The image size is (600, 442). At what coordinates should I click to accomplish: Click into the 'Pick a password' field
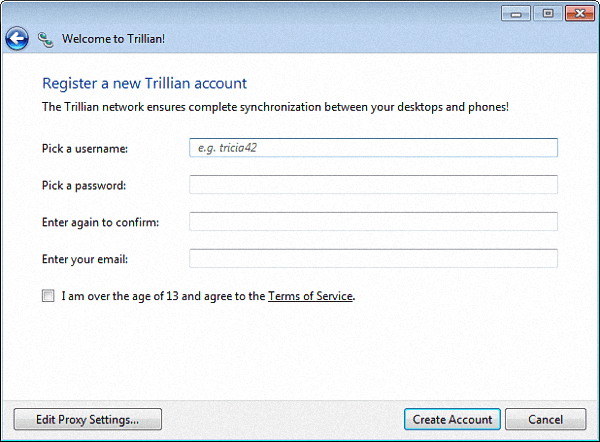tap(373, 185)
